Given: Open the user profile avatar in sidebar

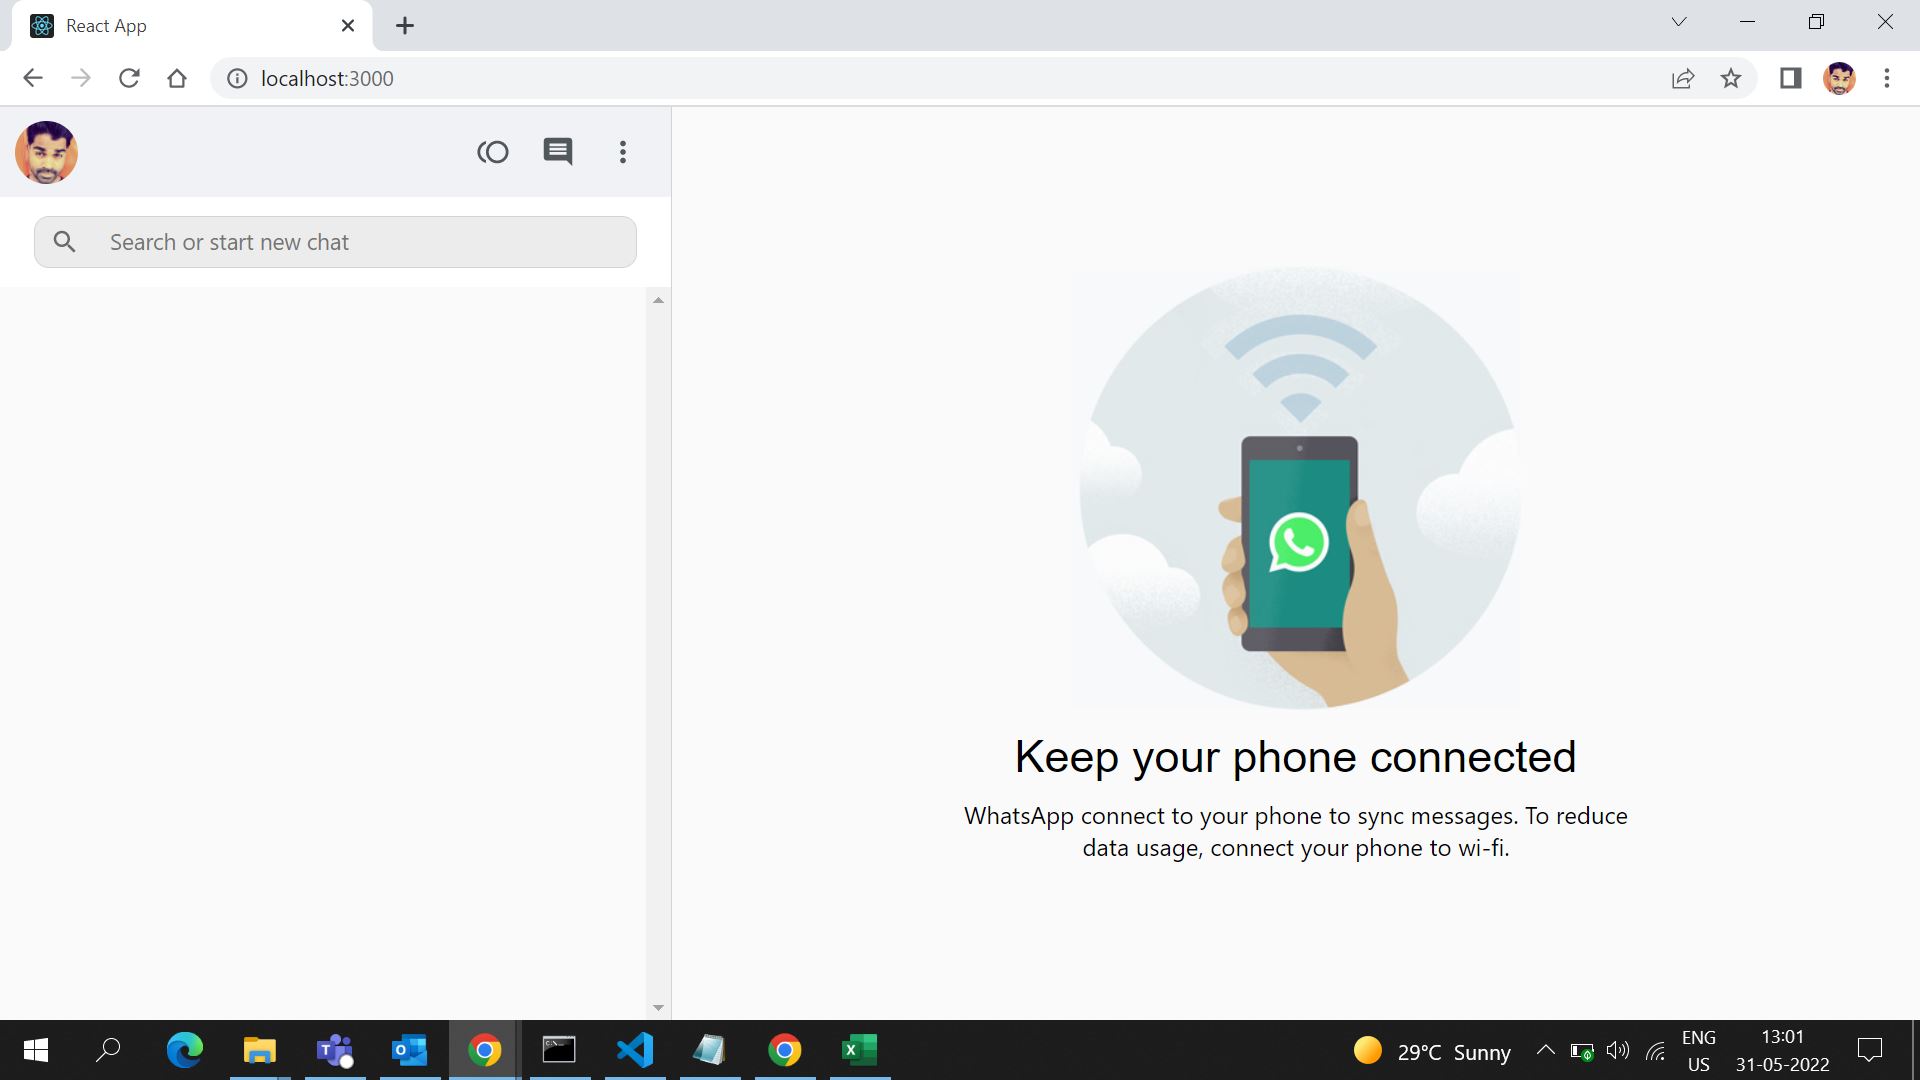Looking at the screenshot, I should point(46,152).
